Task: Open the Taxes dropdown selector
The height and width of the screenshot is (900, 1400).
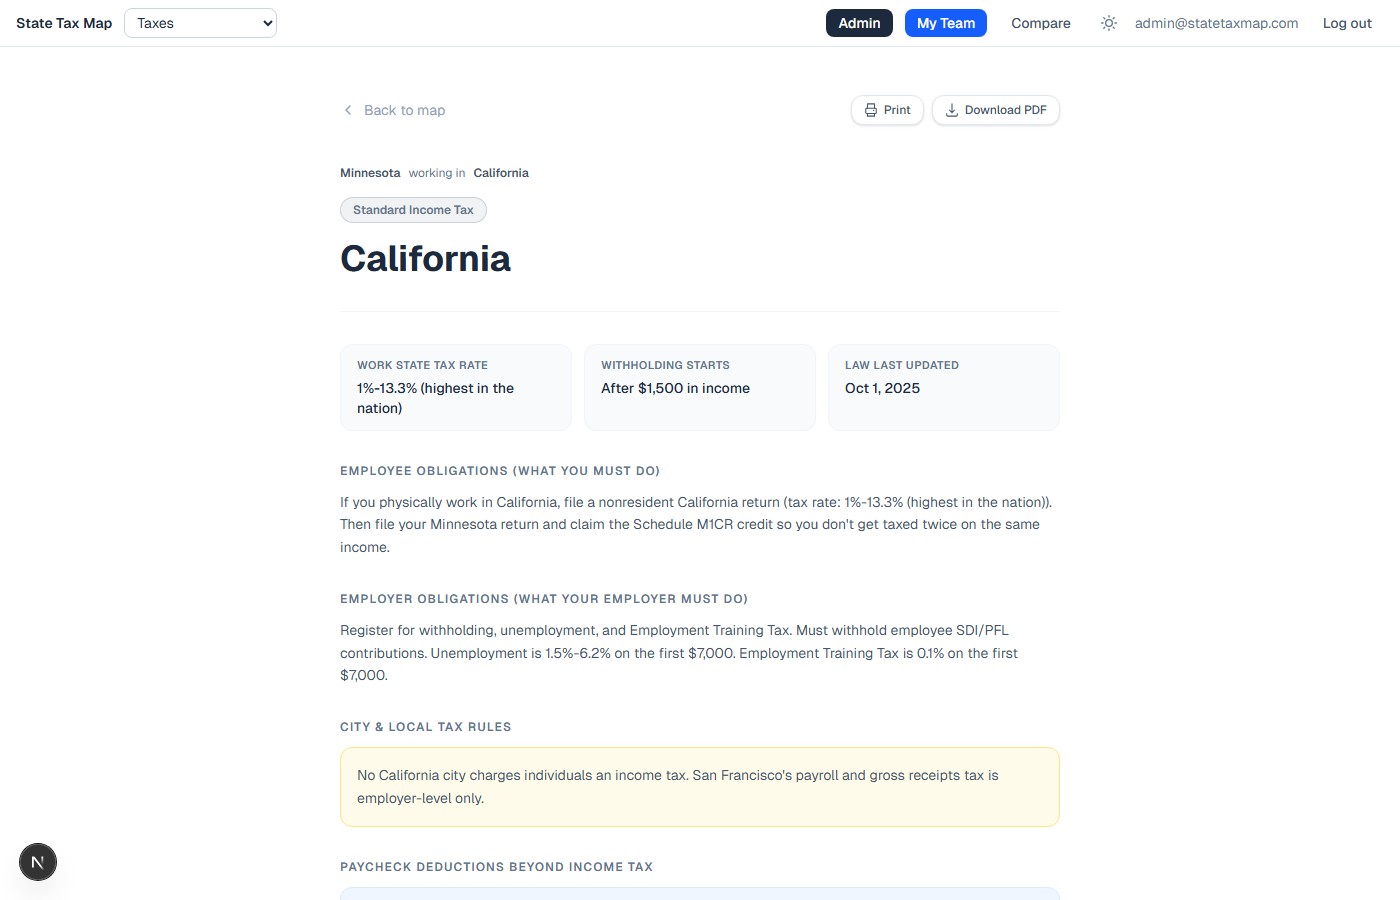Action: (200, 23)
